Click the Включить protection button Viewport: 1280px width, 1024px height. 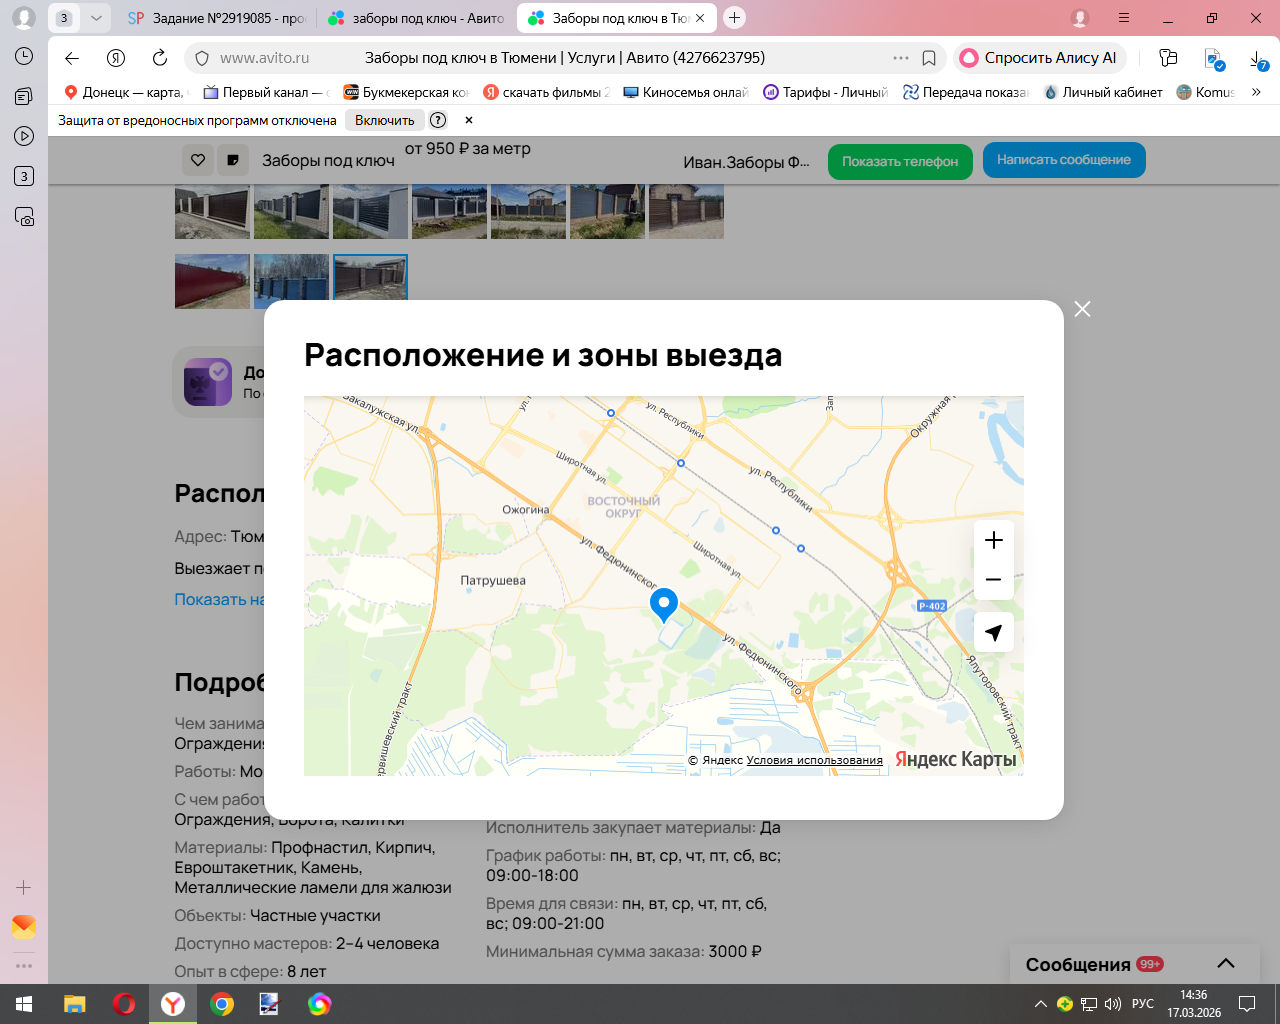pos(384,120)
